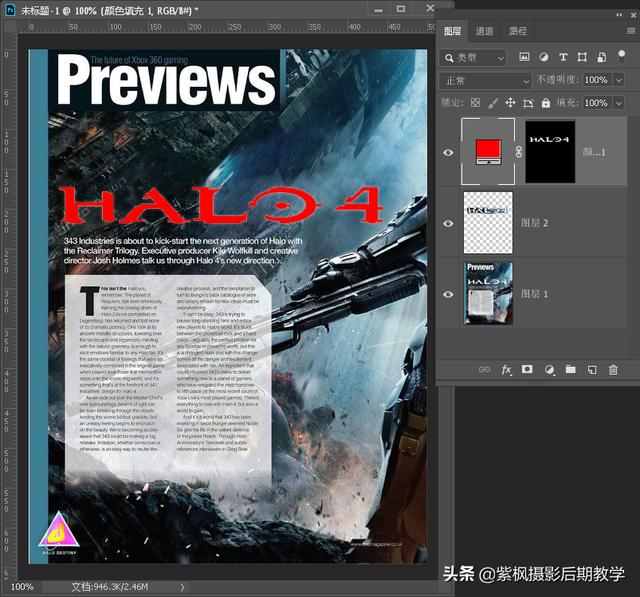Hide the 图层 2 layer
Screen dimensions: 640x597
tap(448, 223)
